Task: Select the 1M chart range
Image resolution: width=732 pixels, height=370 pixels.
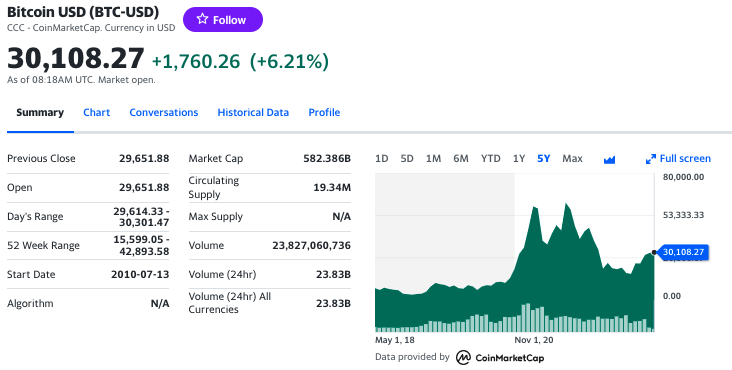Action: click(x=433, y=159)
